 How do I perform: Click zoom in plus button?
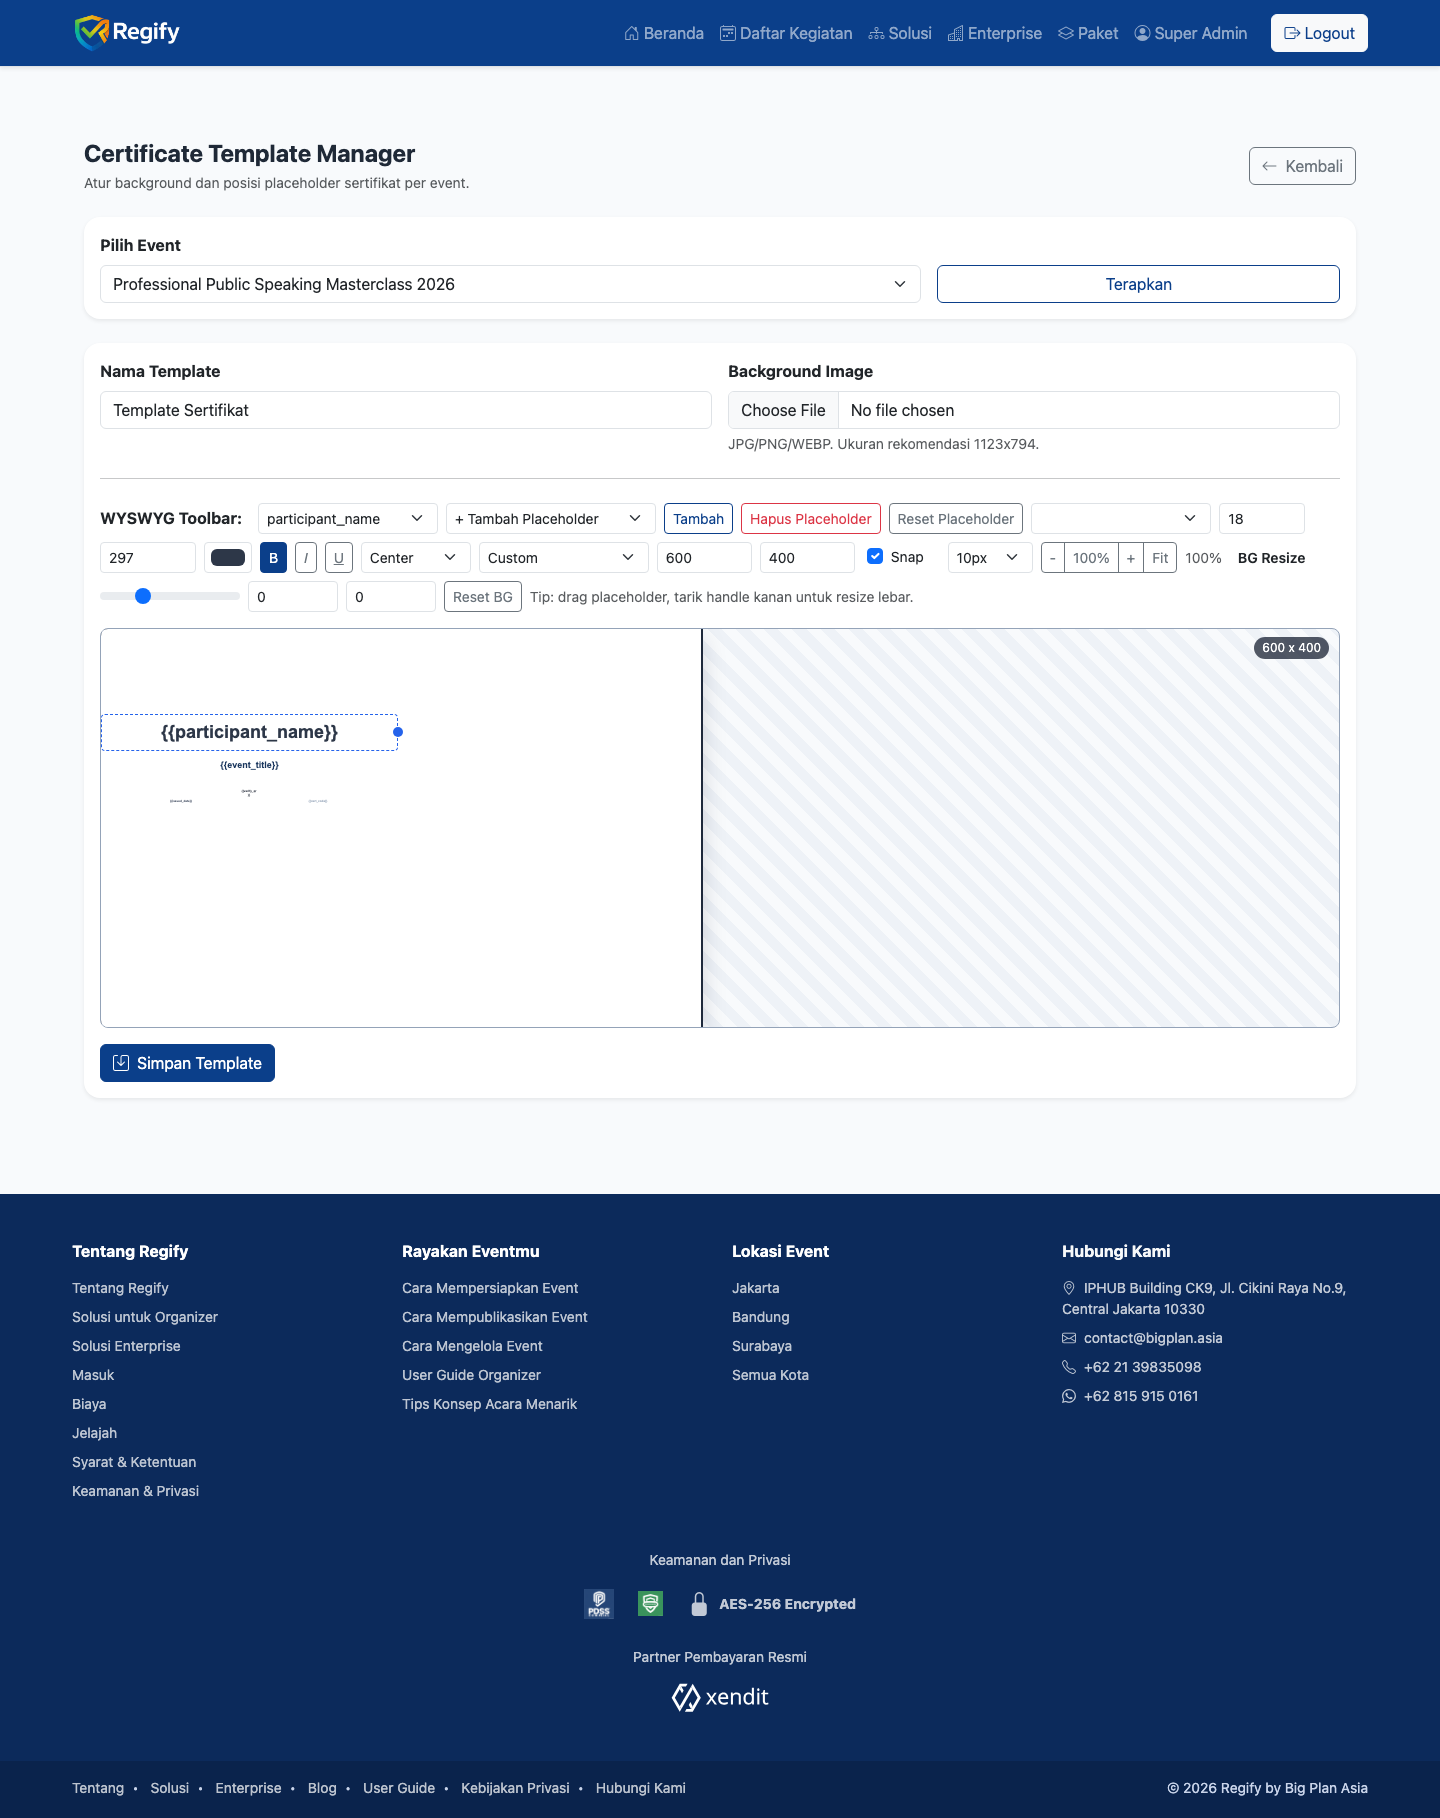point(1131,558)
